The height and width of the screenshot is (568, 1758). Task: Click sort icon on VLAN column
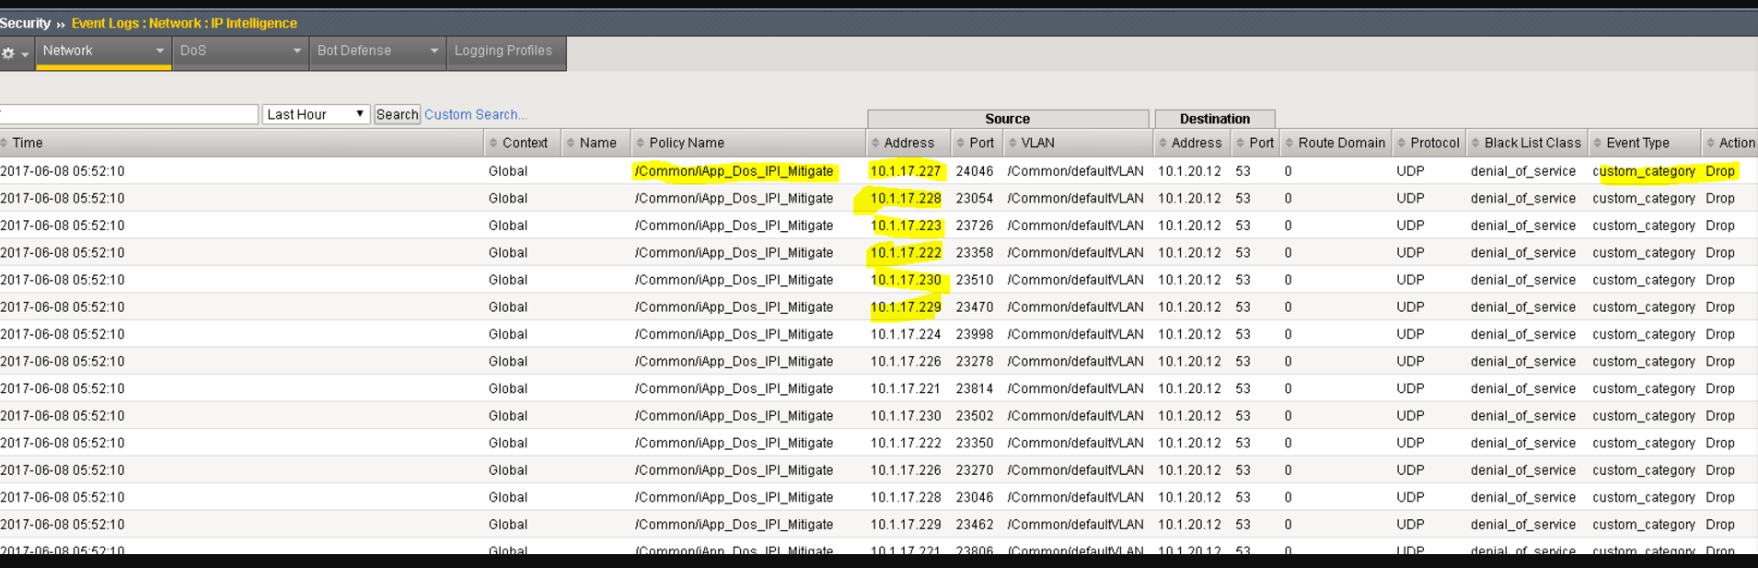point(1013,143)
